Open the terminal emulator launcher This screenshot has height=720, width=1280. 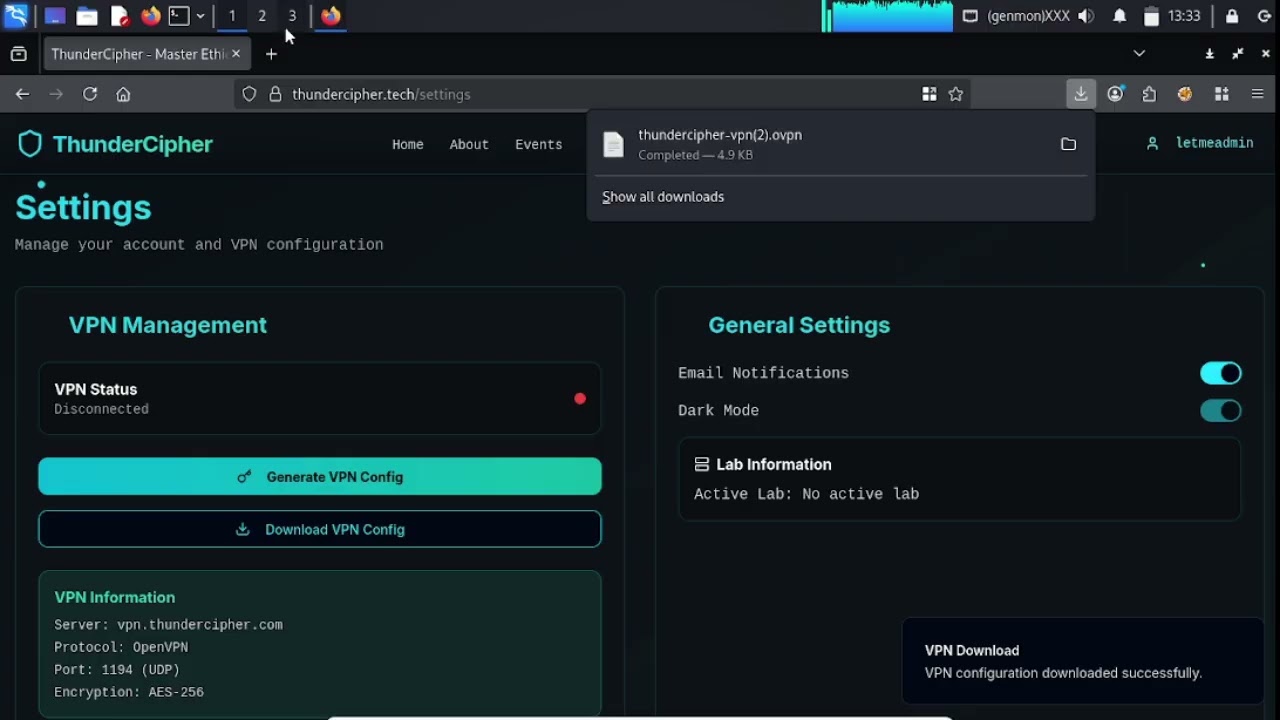pos(179,16)
